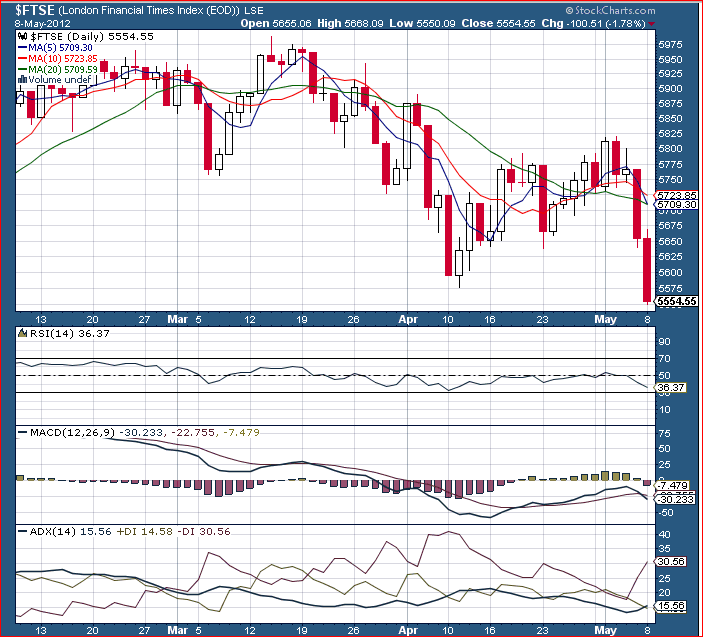
Task: Click the $FTSE (Daily) 5554.55 legend
Action: coord(91,37)
